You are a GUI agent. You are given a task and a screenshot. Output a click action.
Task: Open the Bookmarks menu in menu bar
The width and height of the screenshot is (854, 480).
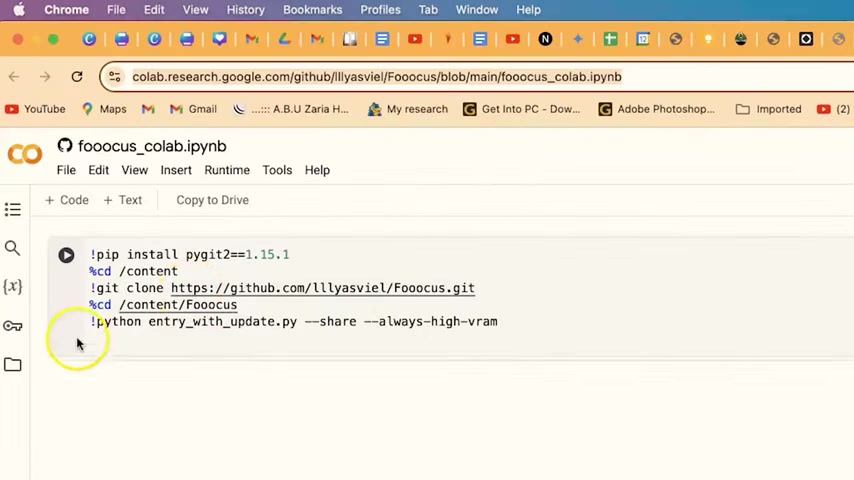(313, 10)
